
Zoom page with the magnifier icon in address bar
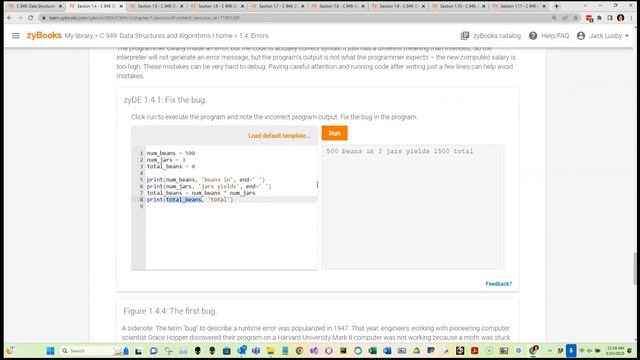coord(554,18)
